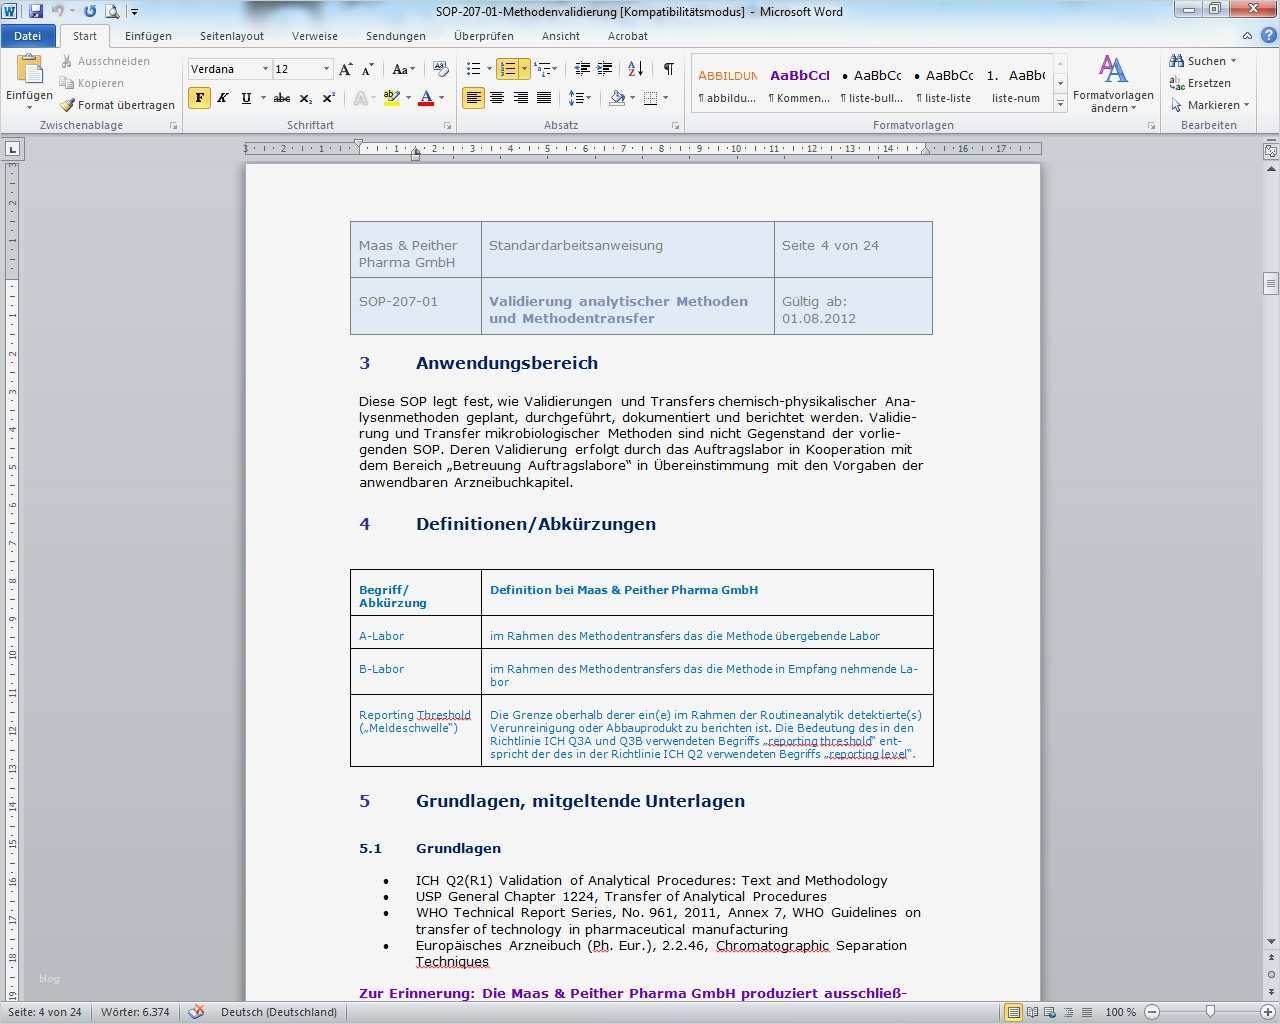Click the zoom in plus button

pos(1266,1012)
